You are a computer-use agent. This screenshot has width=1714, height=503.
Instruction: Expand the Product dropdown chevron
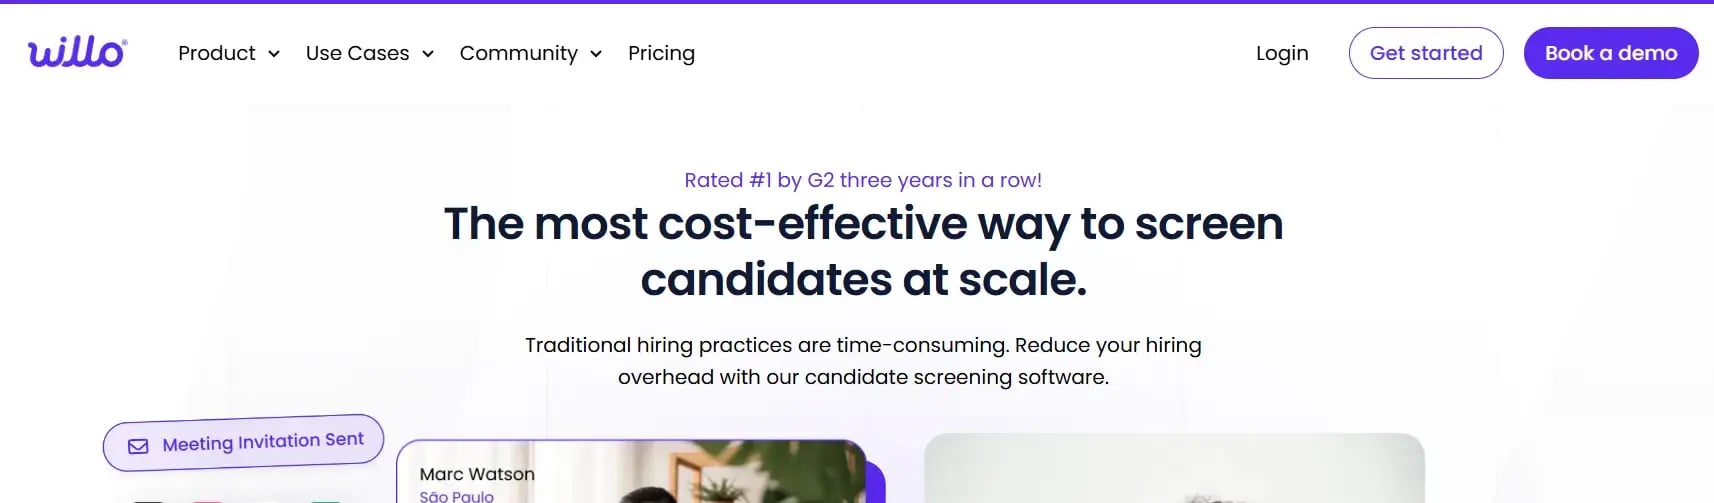click(274, 54)
